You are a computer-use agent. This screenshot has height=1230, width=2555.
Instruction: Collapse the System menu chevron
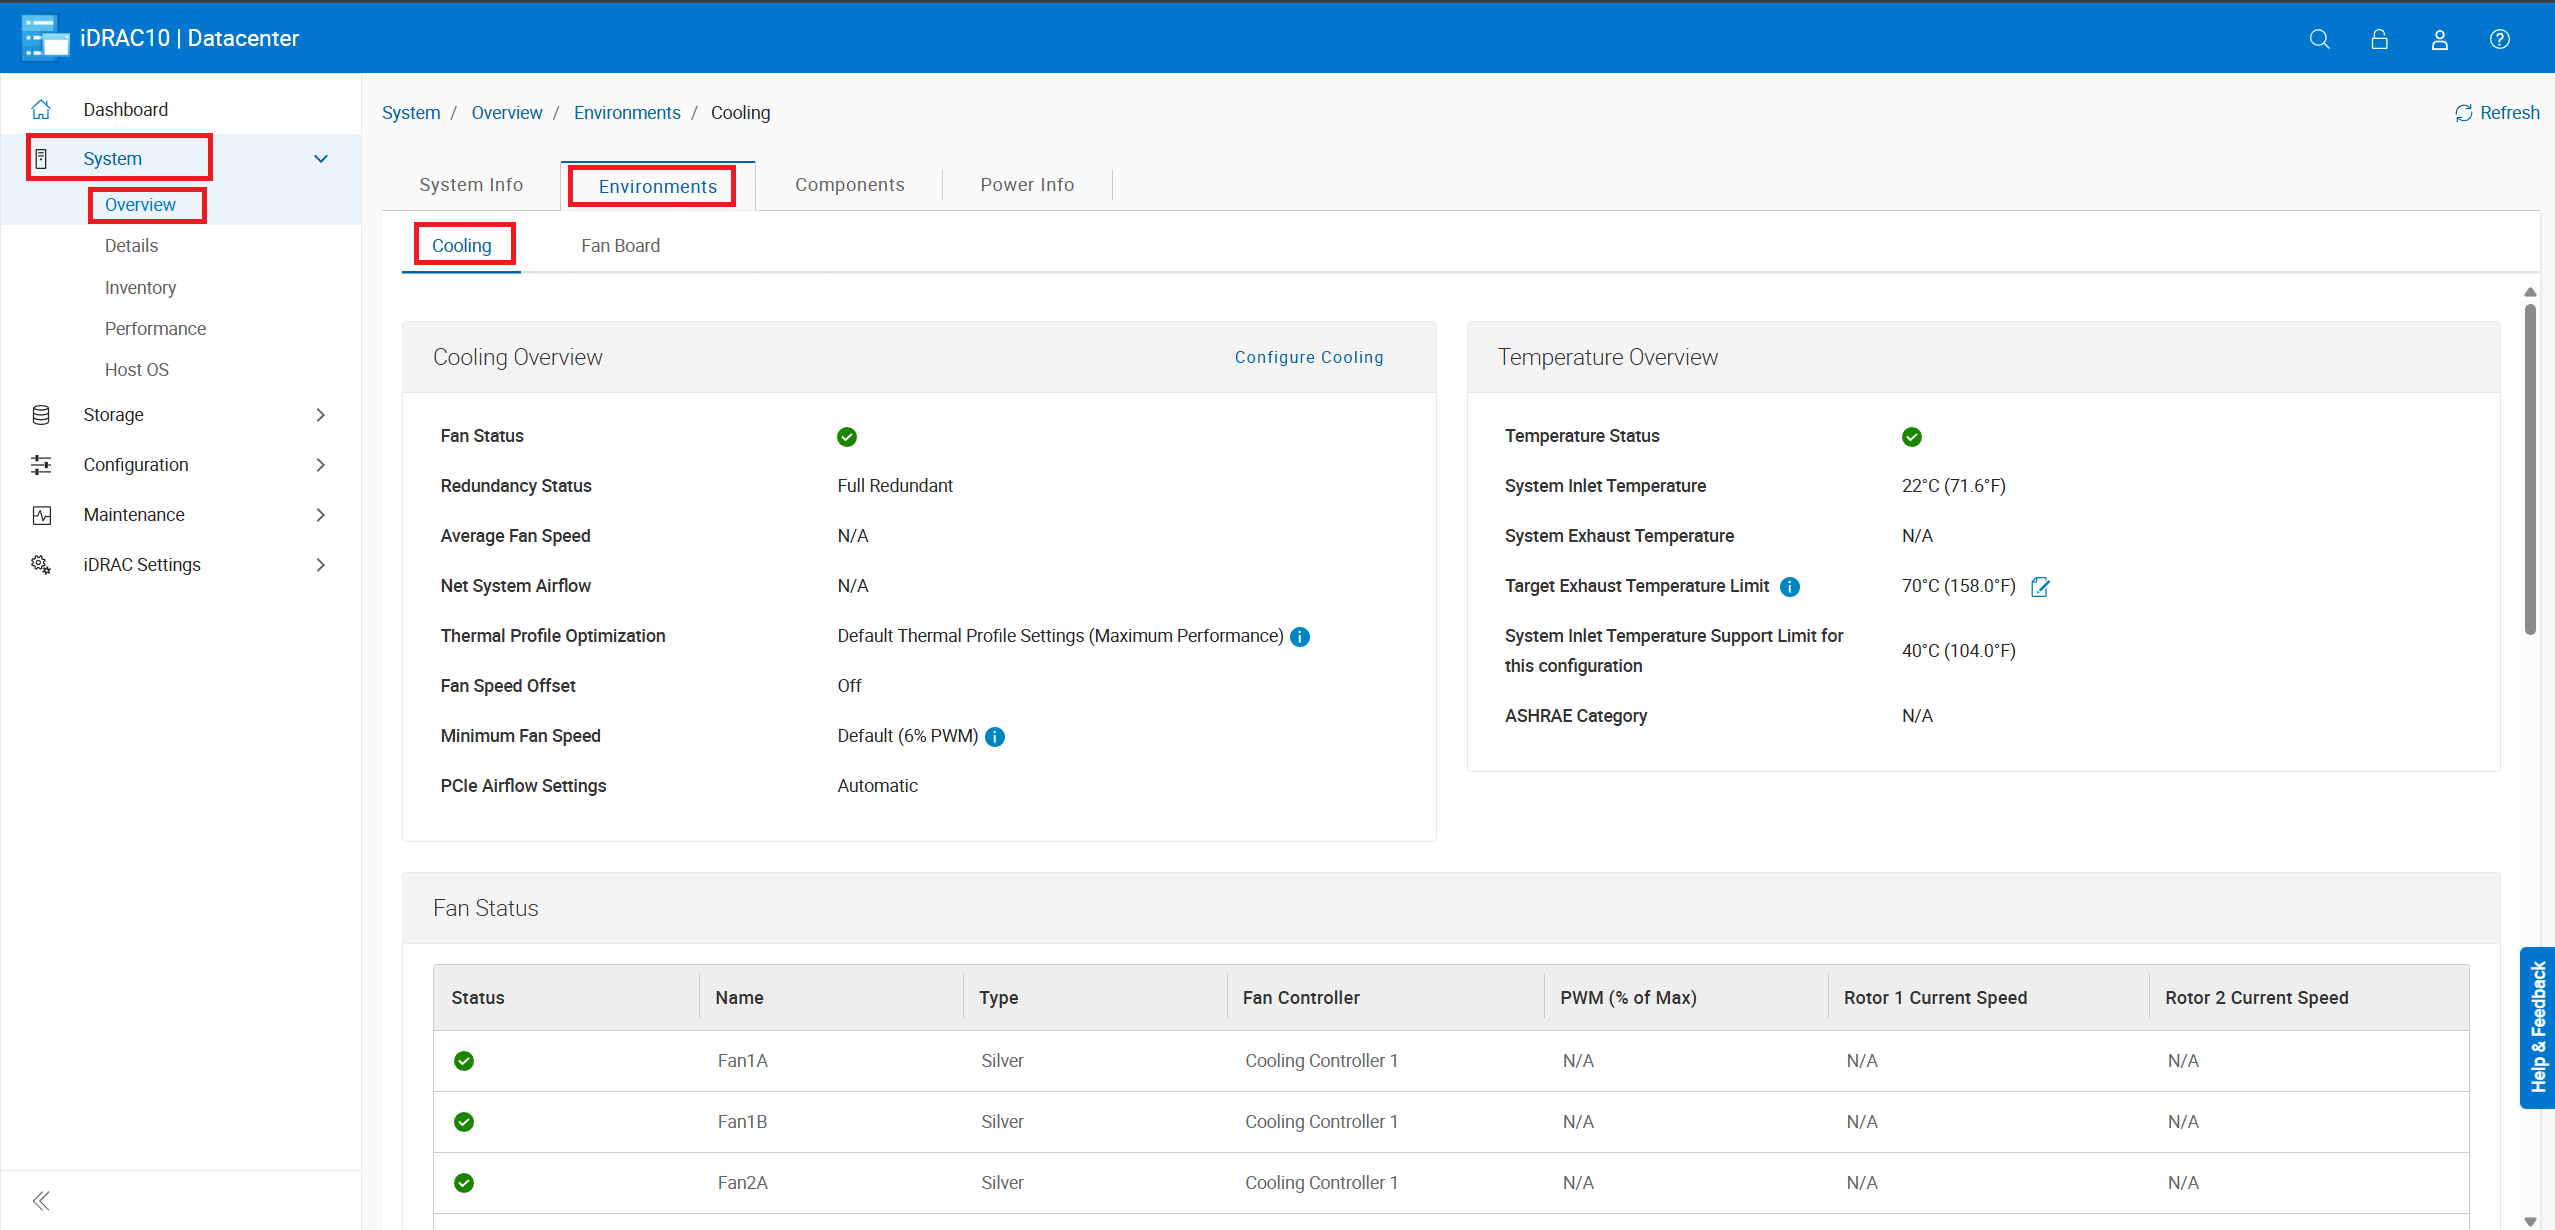tap(320, 159)
